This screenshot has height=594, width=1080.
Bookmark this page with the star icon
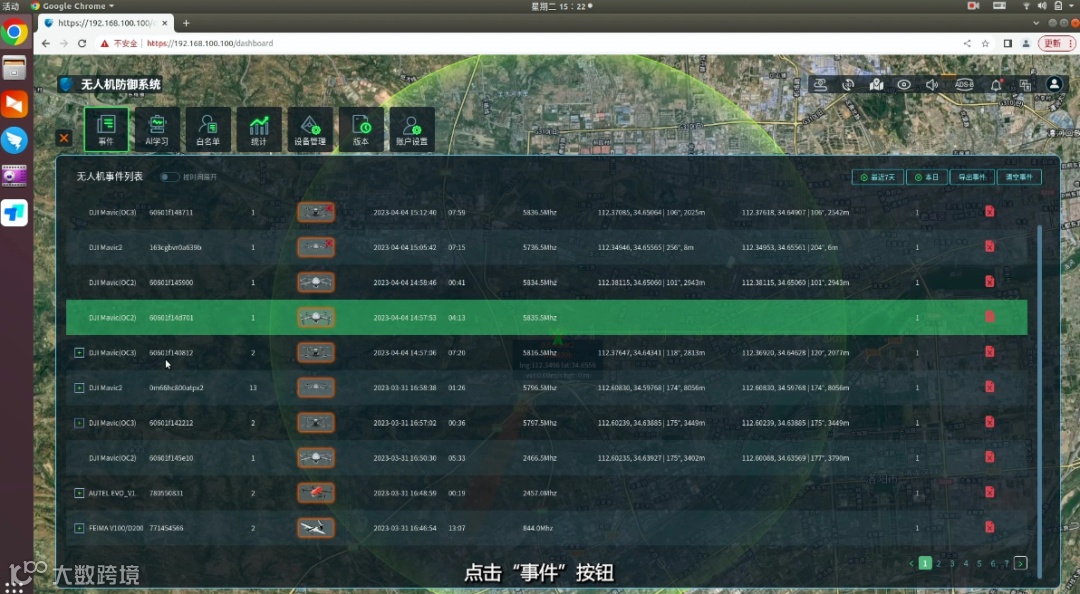click(986, 43)
